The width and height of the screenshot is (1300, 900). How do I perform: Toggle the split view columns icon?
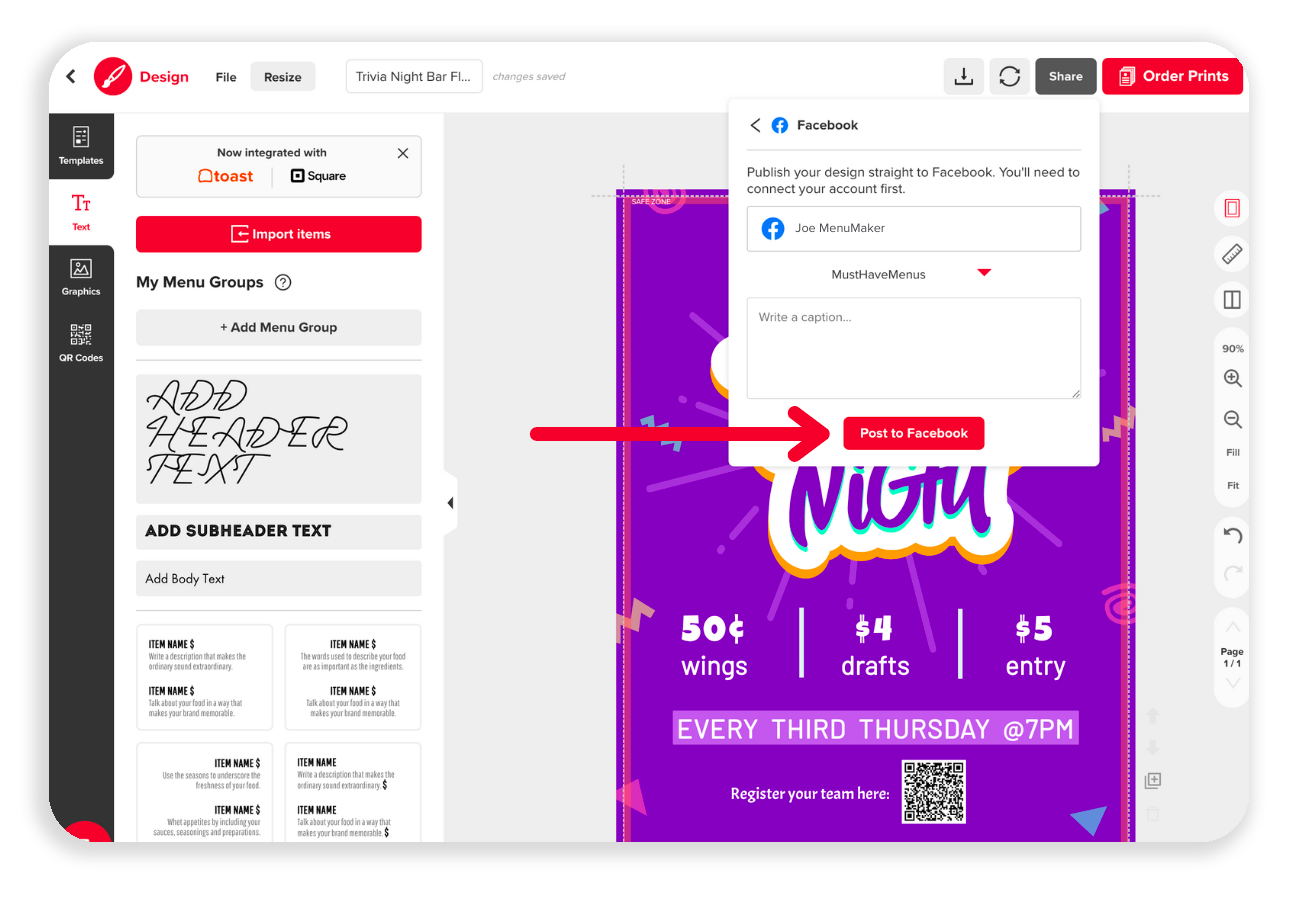[x=1232, y=300]
